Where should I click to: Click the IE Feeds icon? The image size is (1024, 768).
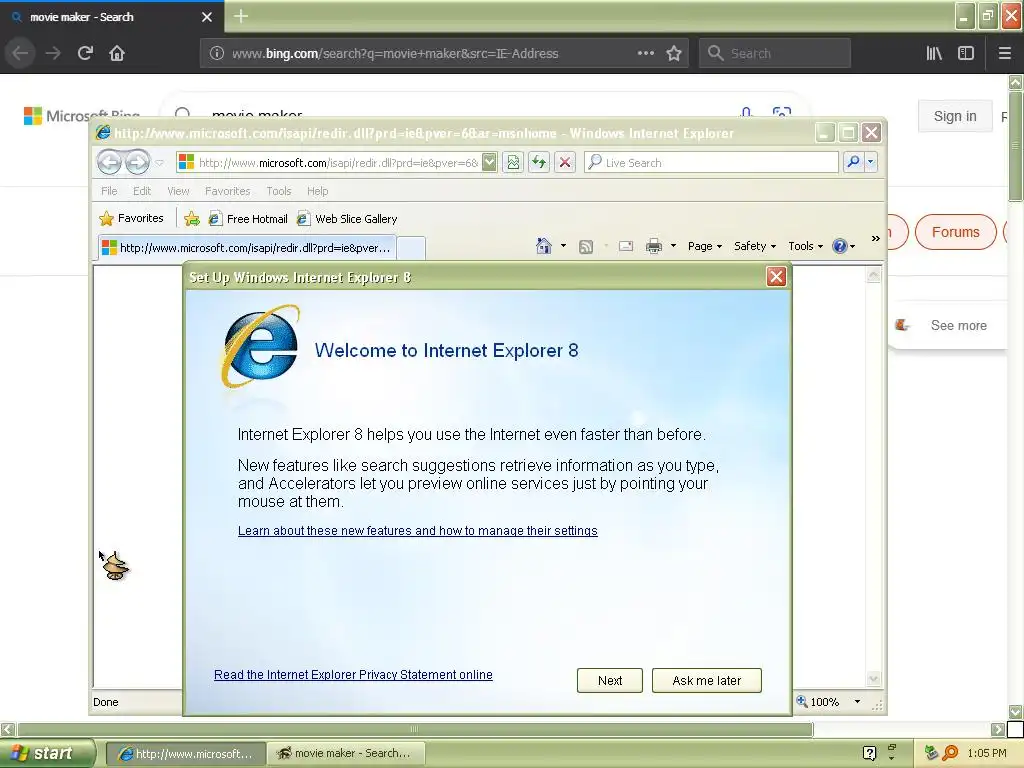click(586, 246)
